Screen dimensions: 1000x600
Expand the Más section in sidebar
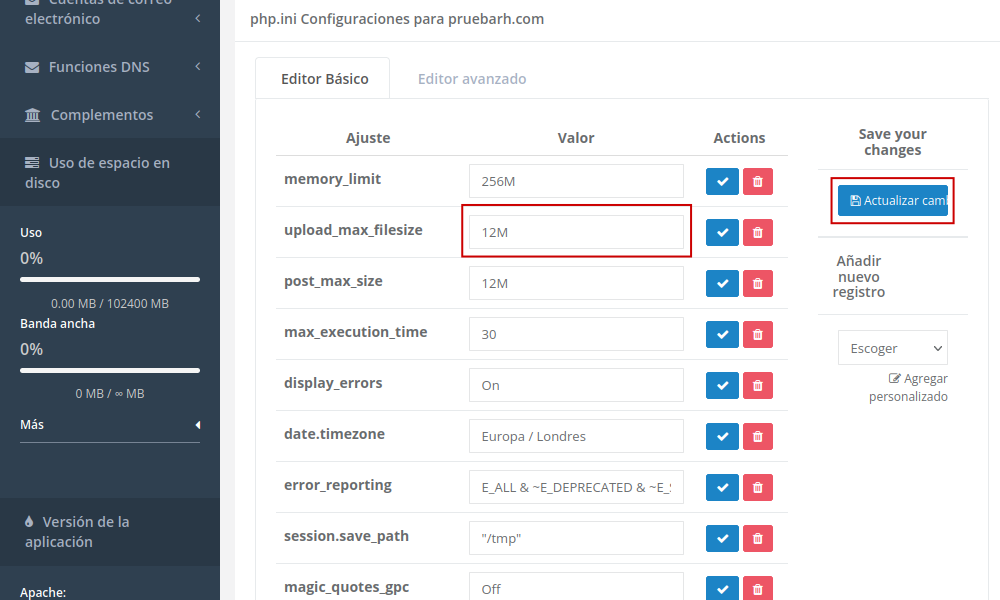point(110,425)
